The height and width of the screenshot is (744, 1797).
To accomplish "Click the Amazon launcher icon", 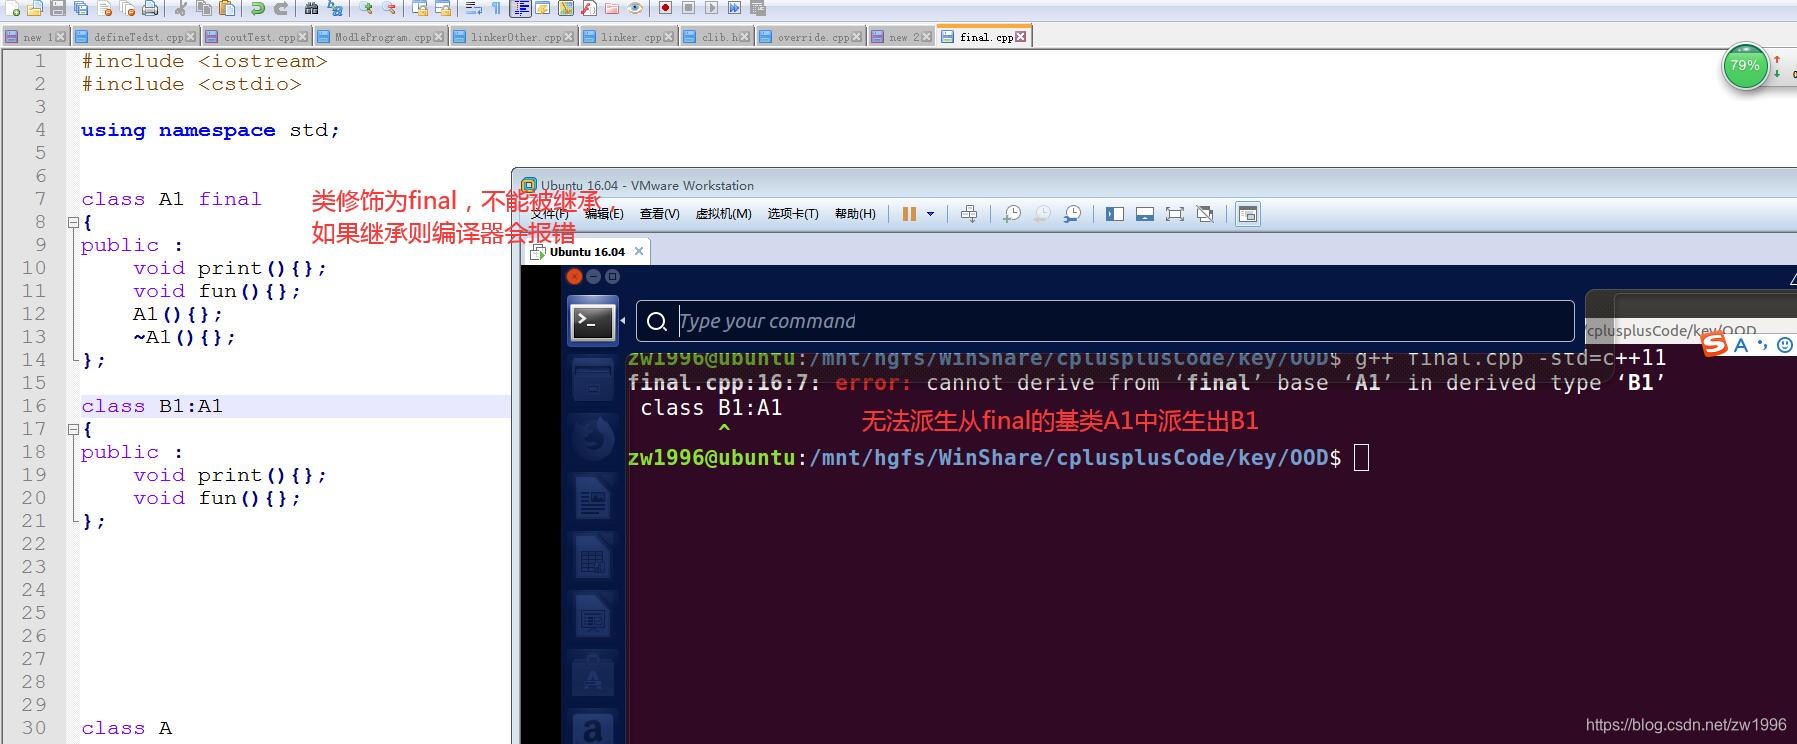I will tap(593, 729).
